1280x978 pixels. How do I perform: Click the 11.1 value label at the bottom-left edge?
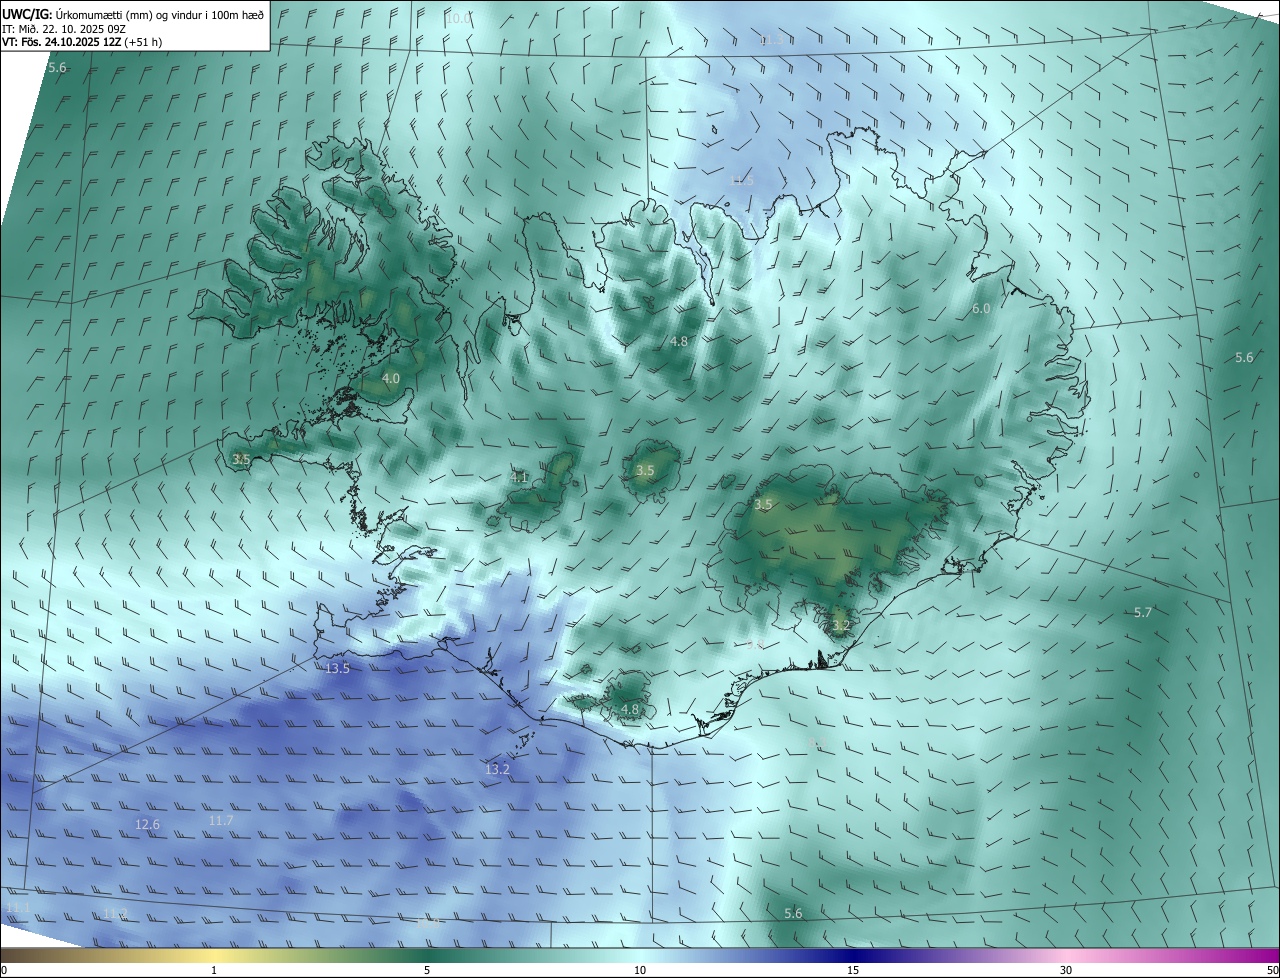[18, 907]
